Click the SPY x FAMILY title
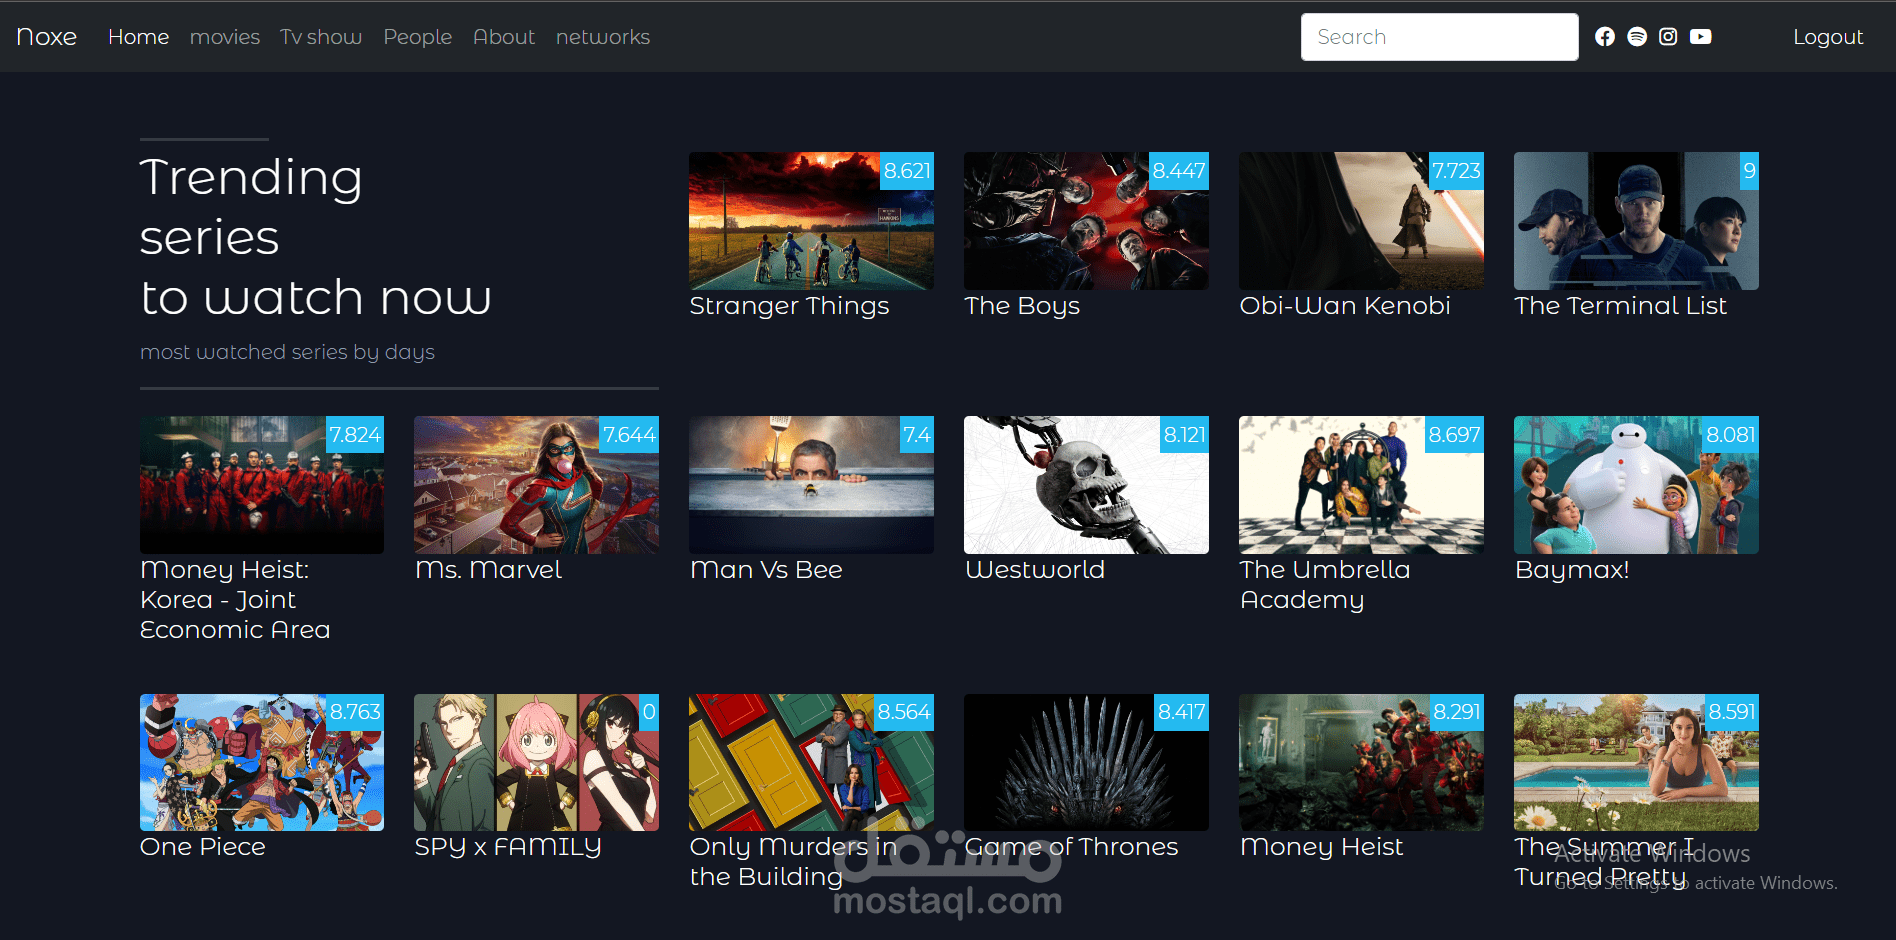The image size is (1896, 940). [508, 847]
